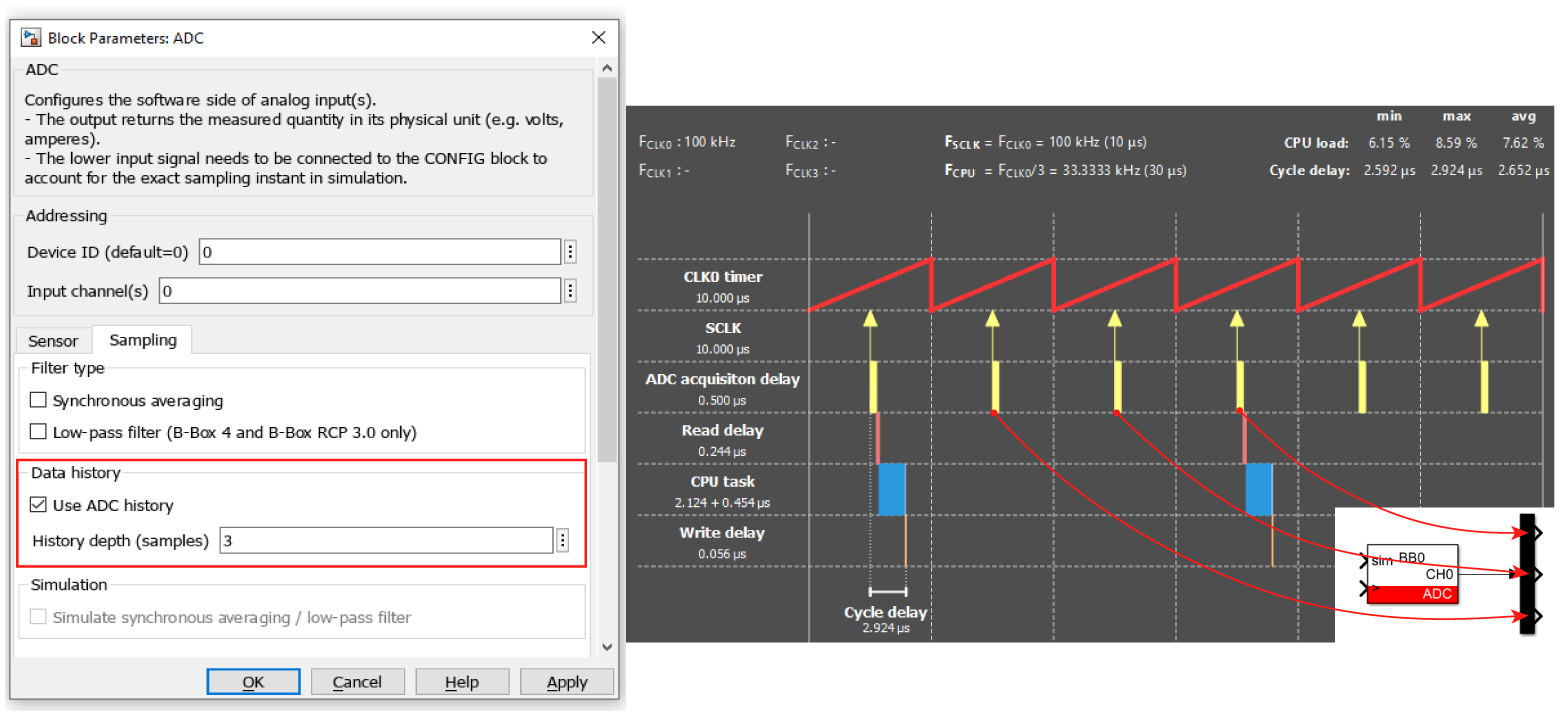Click the black mux output bar
Screen dimensions: 1560x713
coord(1527,574)
